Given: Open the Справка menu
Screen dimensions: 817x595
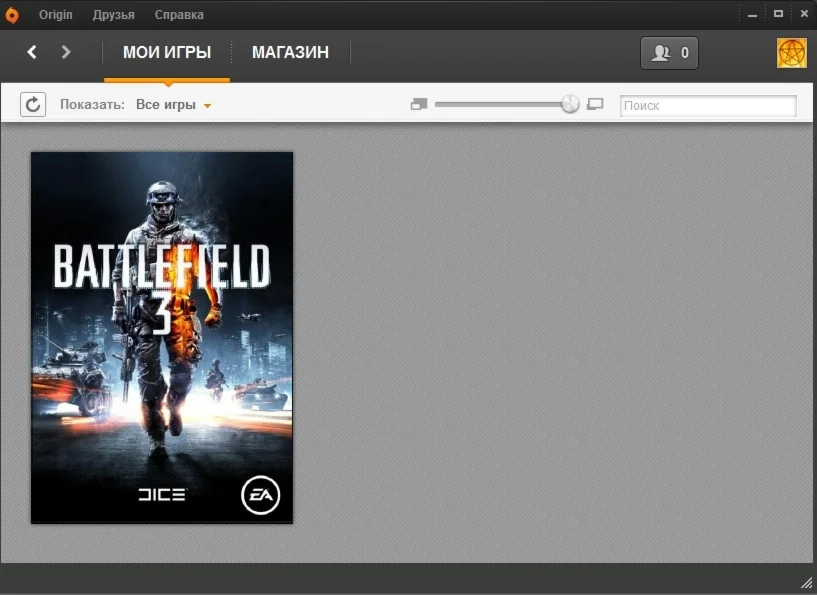Looking at the screenshot, I should (x=178, y=14).
